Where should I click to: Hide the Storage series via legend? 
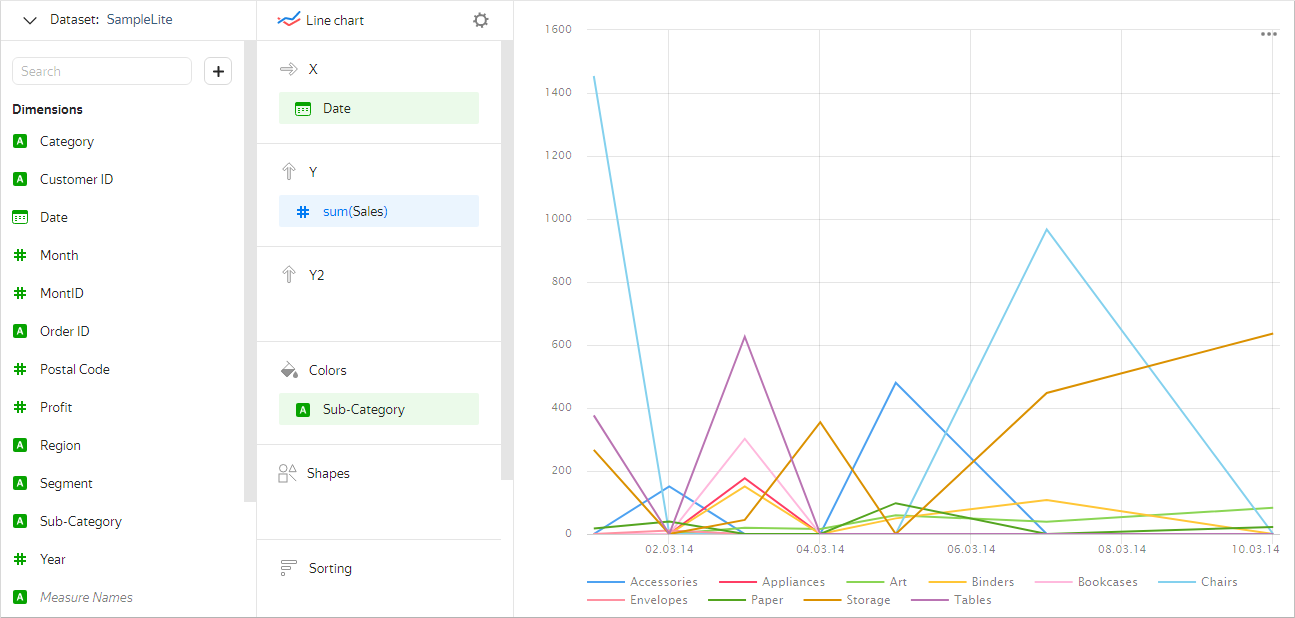pos(867,600)
